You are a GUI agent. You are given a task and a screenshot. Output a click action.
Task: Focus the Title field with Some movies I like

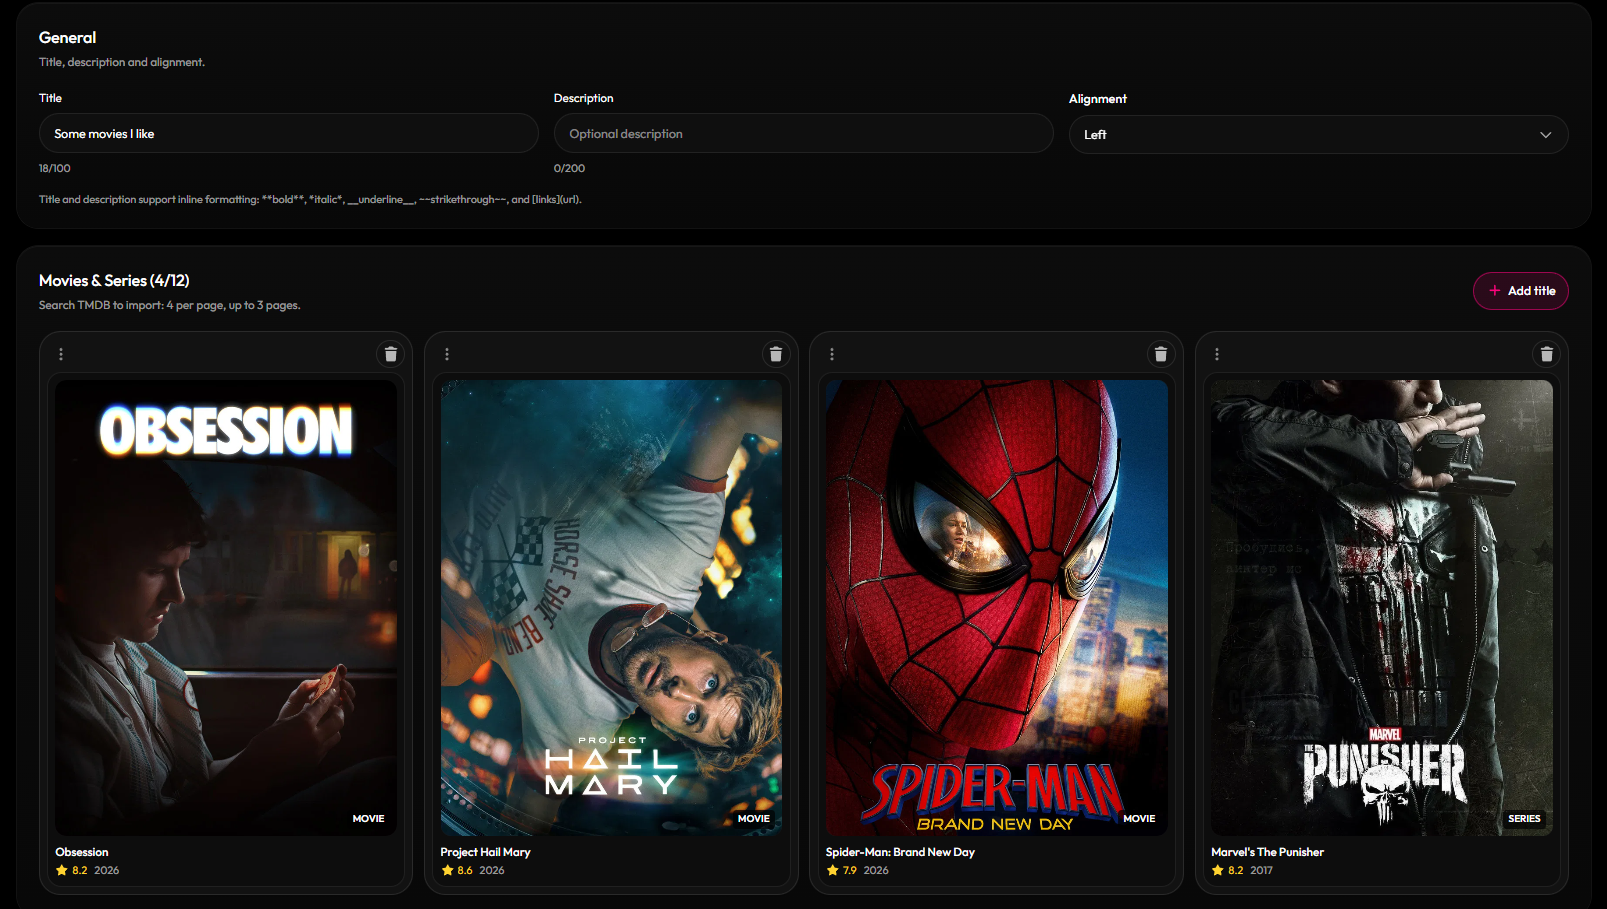pos(288,133)
